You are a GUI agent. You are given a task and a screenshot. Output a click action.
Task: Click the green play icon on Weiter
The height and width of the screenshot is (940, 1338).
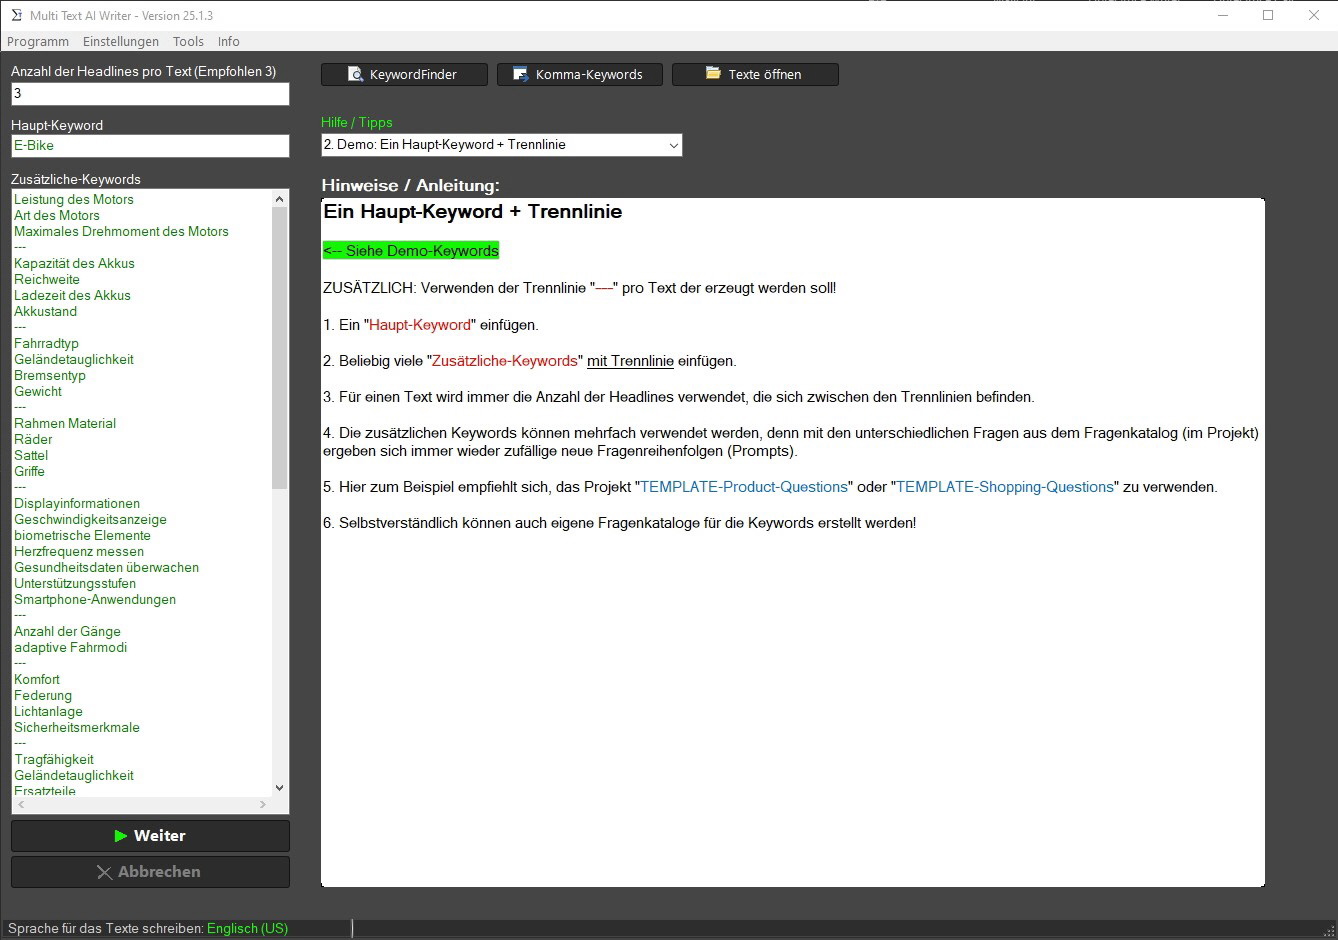(x=121, y=836)
